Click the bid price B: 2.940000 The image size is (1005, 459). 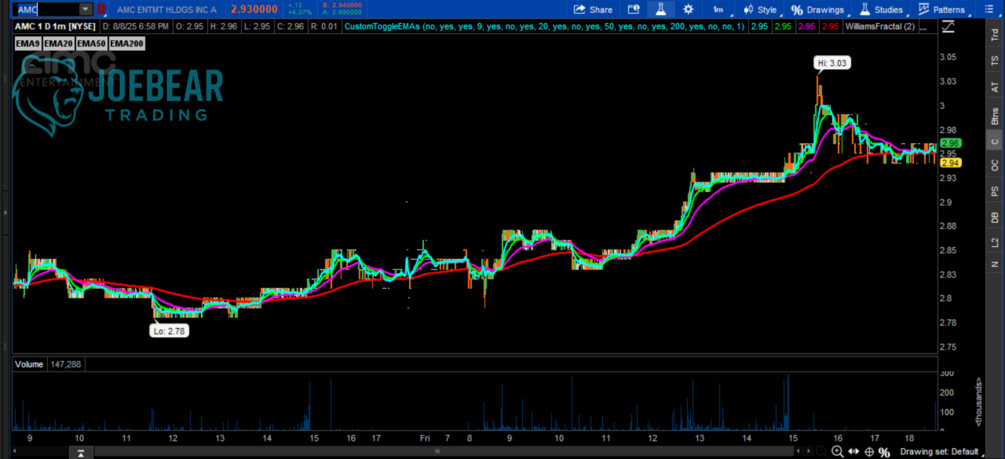pyautogui.click(x=341, y=6)
